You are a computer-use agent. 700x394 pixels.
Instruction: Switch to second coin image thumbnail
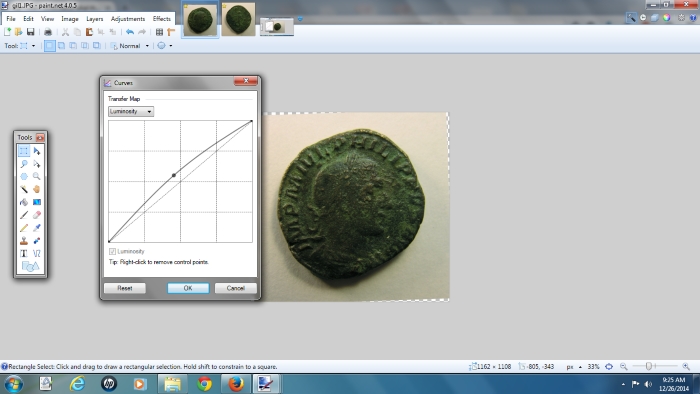[x=239, y=19]
